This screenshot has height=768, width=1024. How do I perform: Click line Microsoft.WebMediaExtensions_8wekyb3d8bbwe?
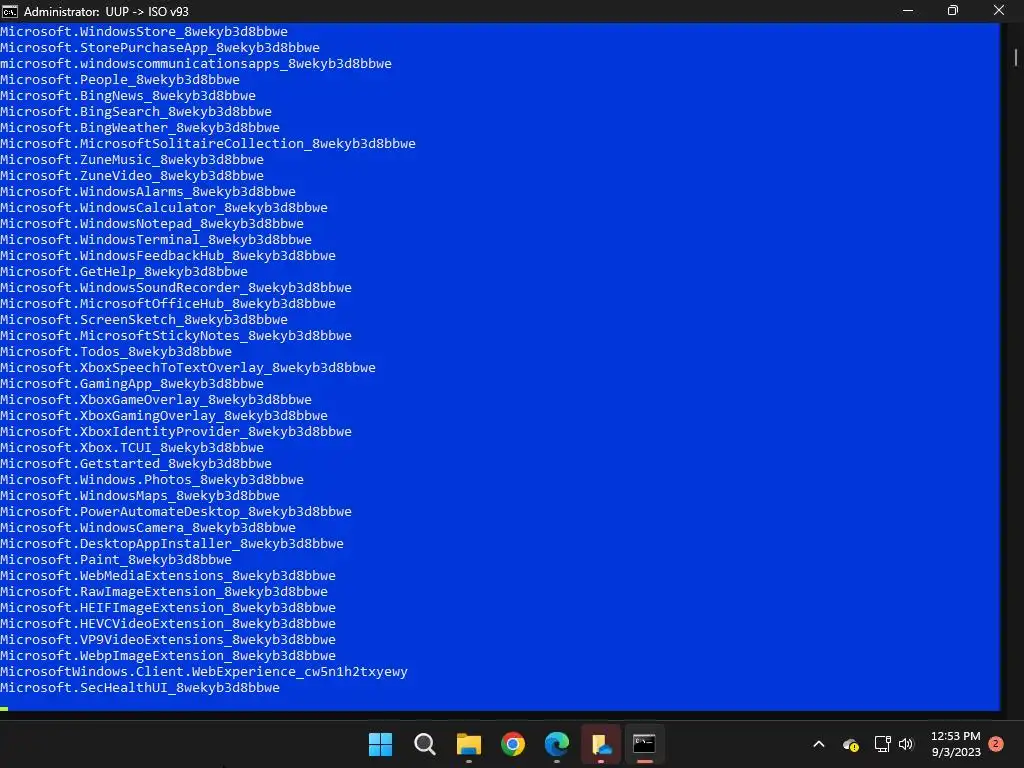[x=168, y=575]
